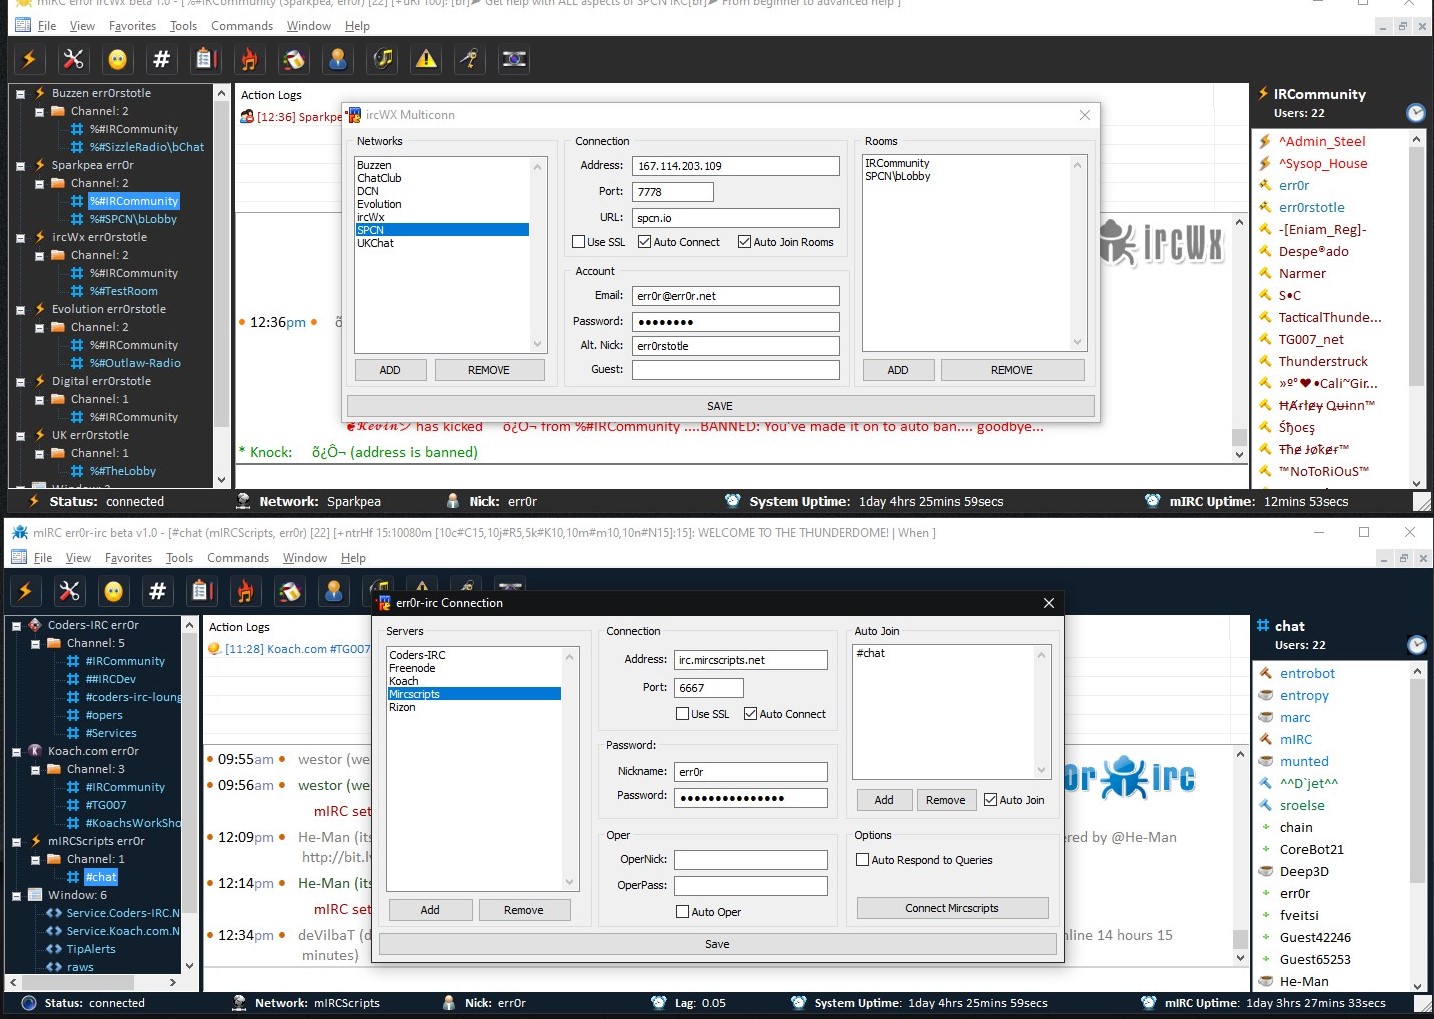
Task: Collapse Digital err0rstotle tree node
Action: (x=20, y=382)
